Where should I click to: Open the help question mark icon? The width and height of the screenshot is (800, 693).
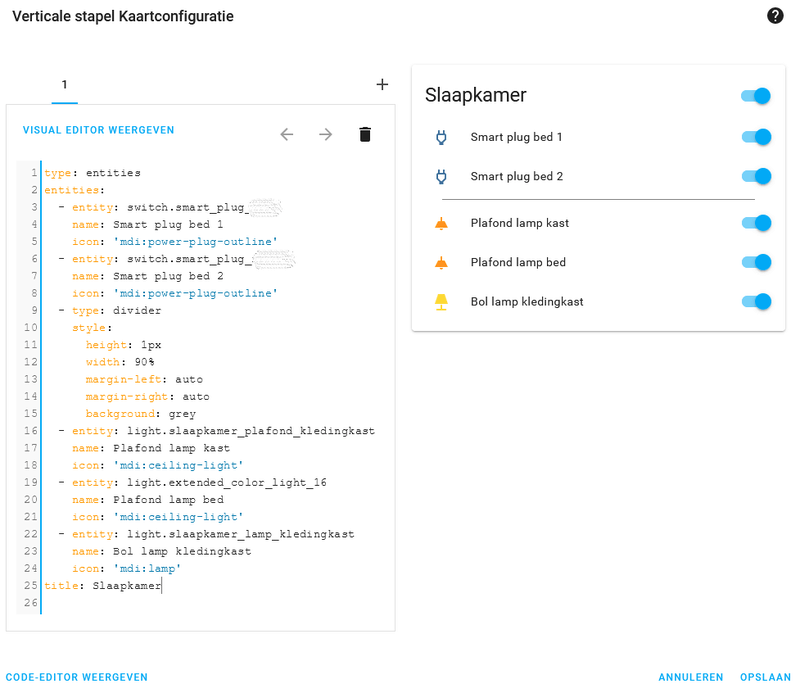coord(775,16)
